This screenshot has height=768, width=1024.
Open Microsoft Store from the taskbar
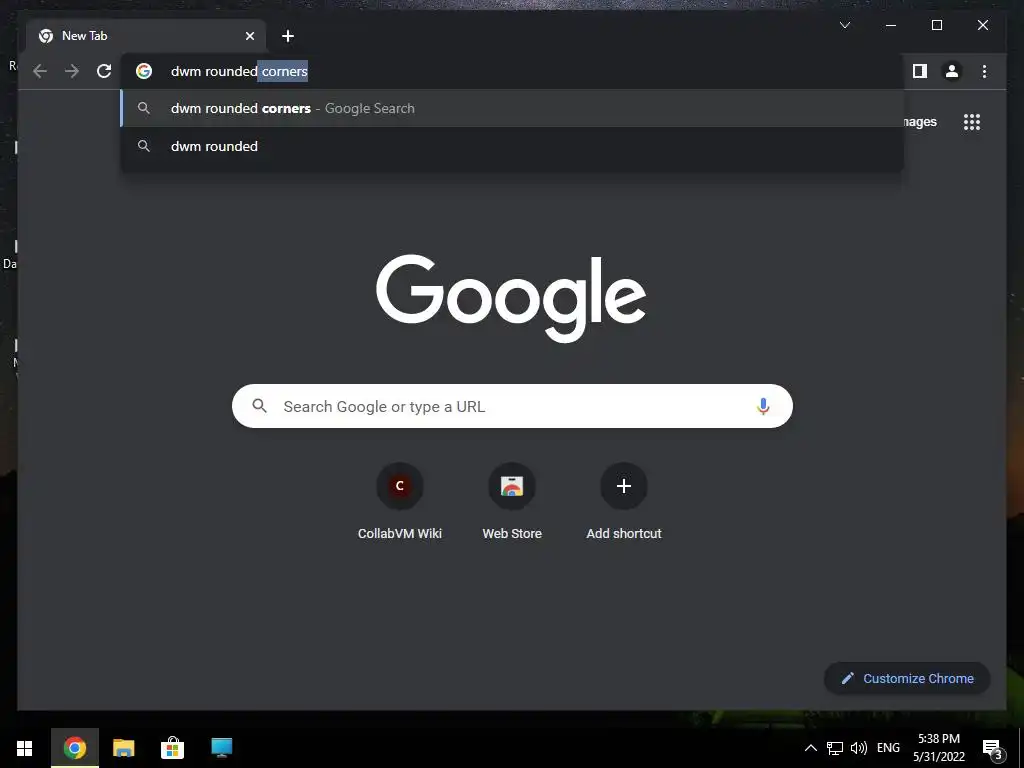(x=172, y=748)
